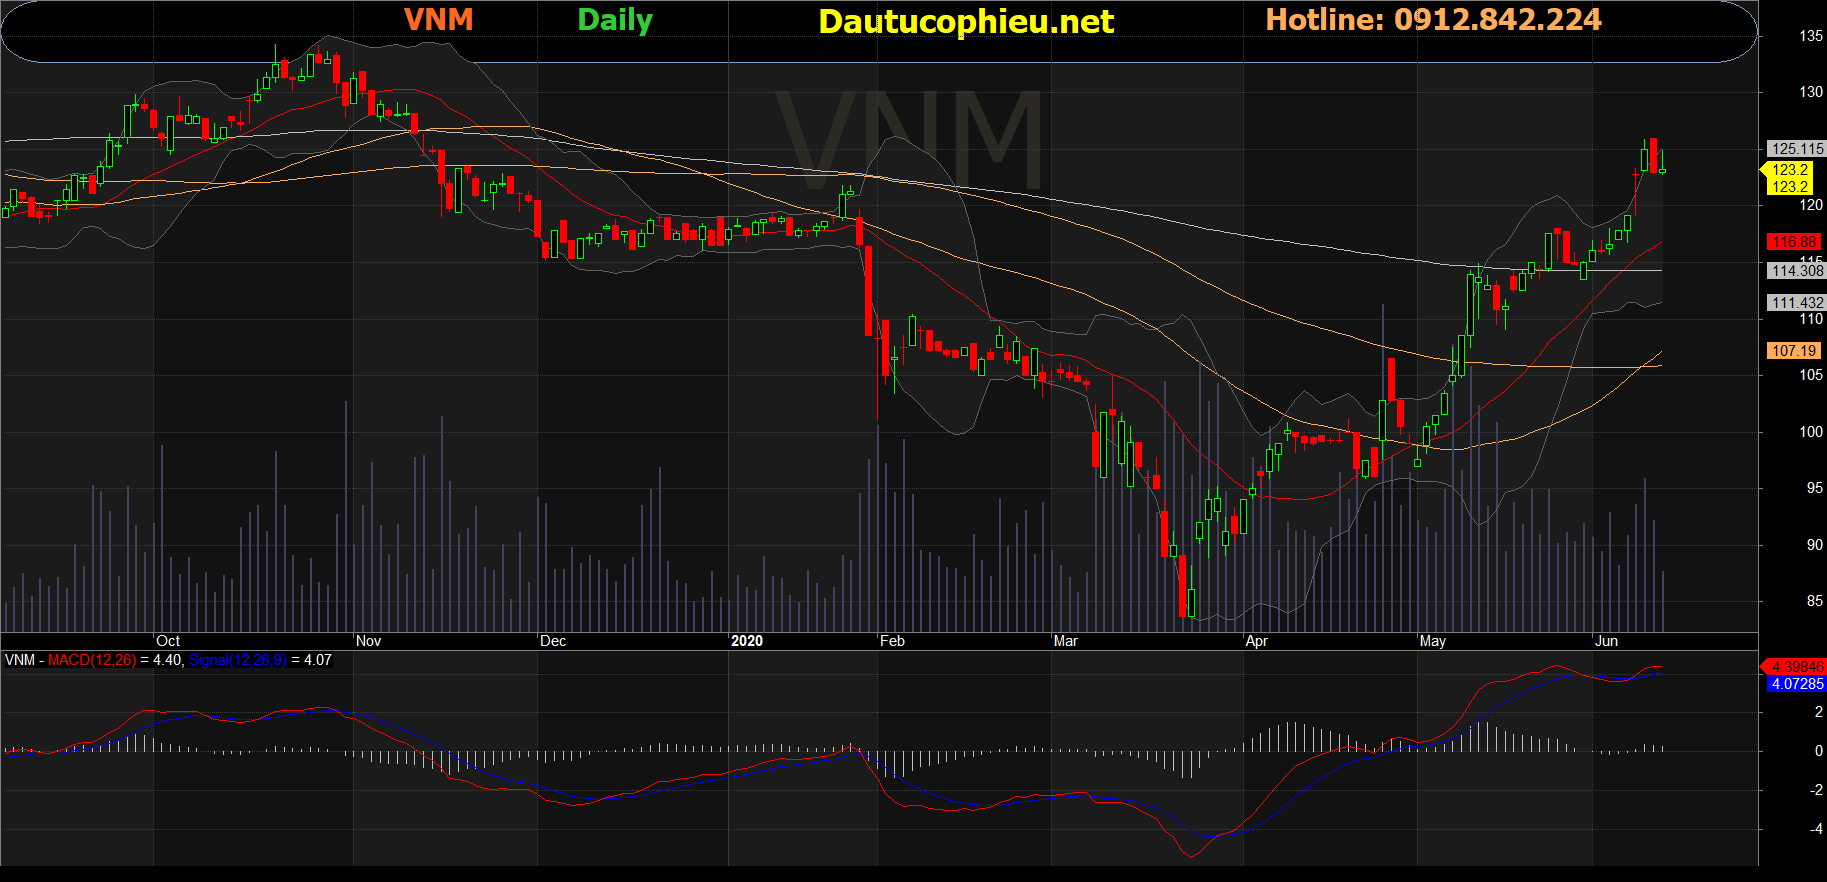Click the 2020 year marker on timeline
Image resolution: width=1827 pixels, height=882 pixels.
[x=747, y=641]
